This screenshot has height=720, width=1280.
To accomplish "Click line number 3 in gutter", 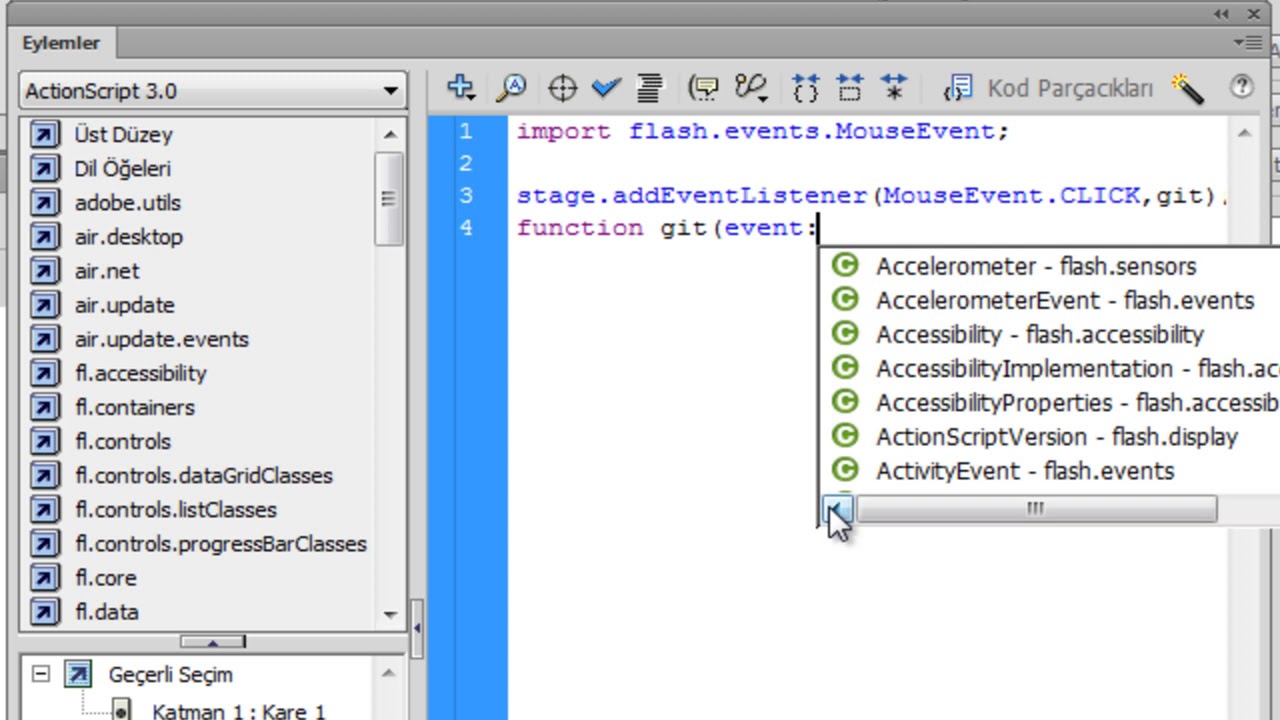I will pos(466,195).
